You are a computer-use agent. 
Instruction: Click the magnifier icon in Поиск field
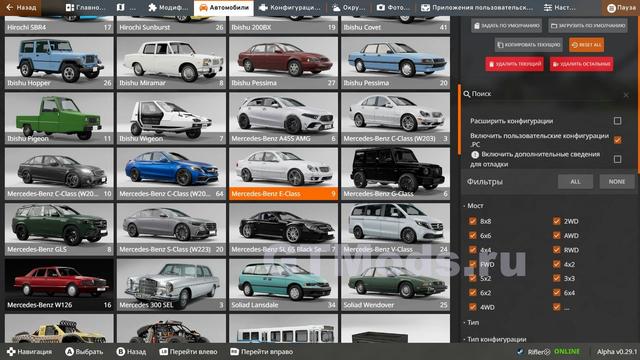pos(467,94)
